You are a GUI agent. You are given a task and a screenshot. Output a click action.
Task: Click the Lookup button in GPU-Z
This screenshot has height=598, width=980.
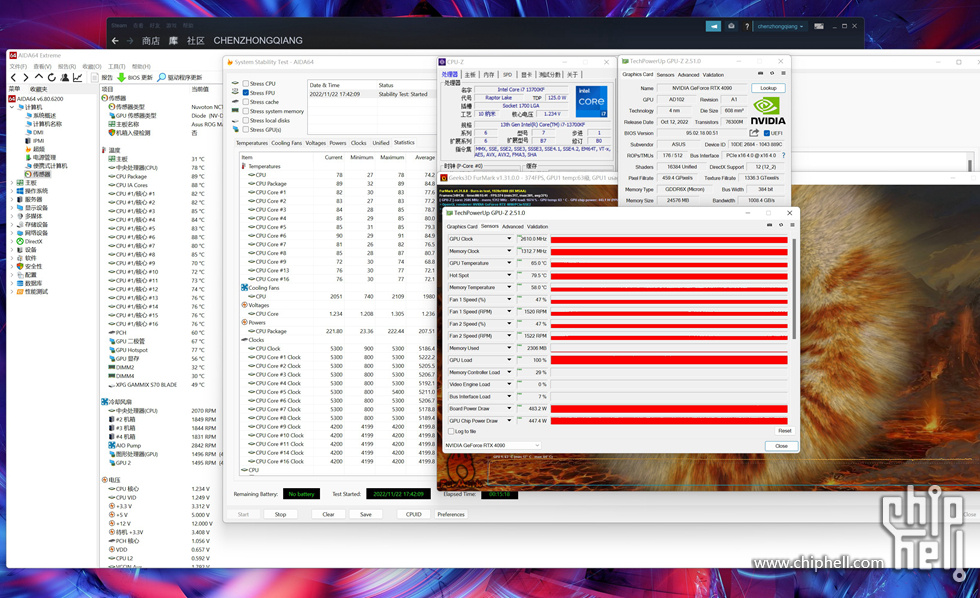(x=767, y=88)
